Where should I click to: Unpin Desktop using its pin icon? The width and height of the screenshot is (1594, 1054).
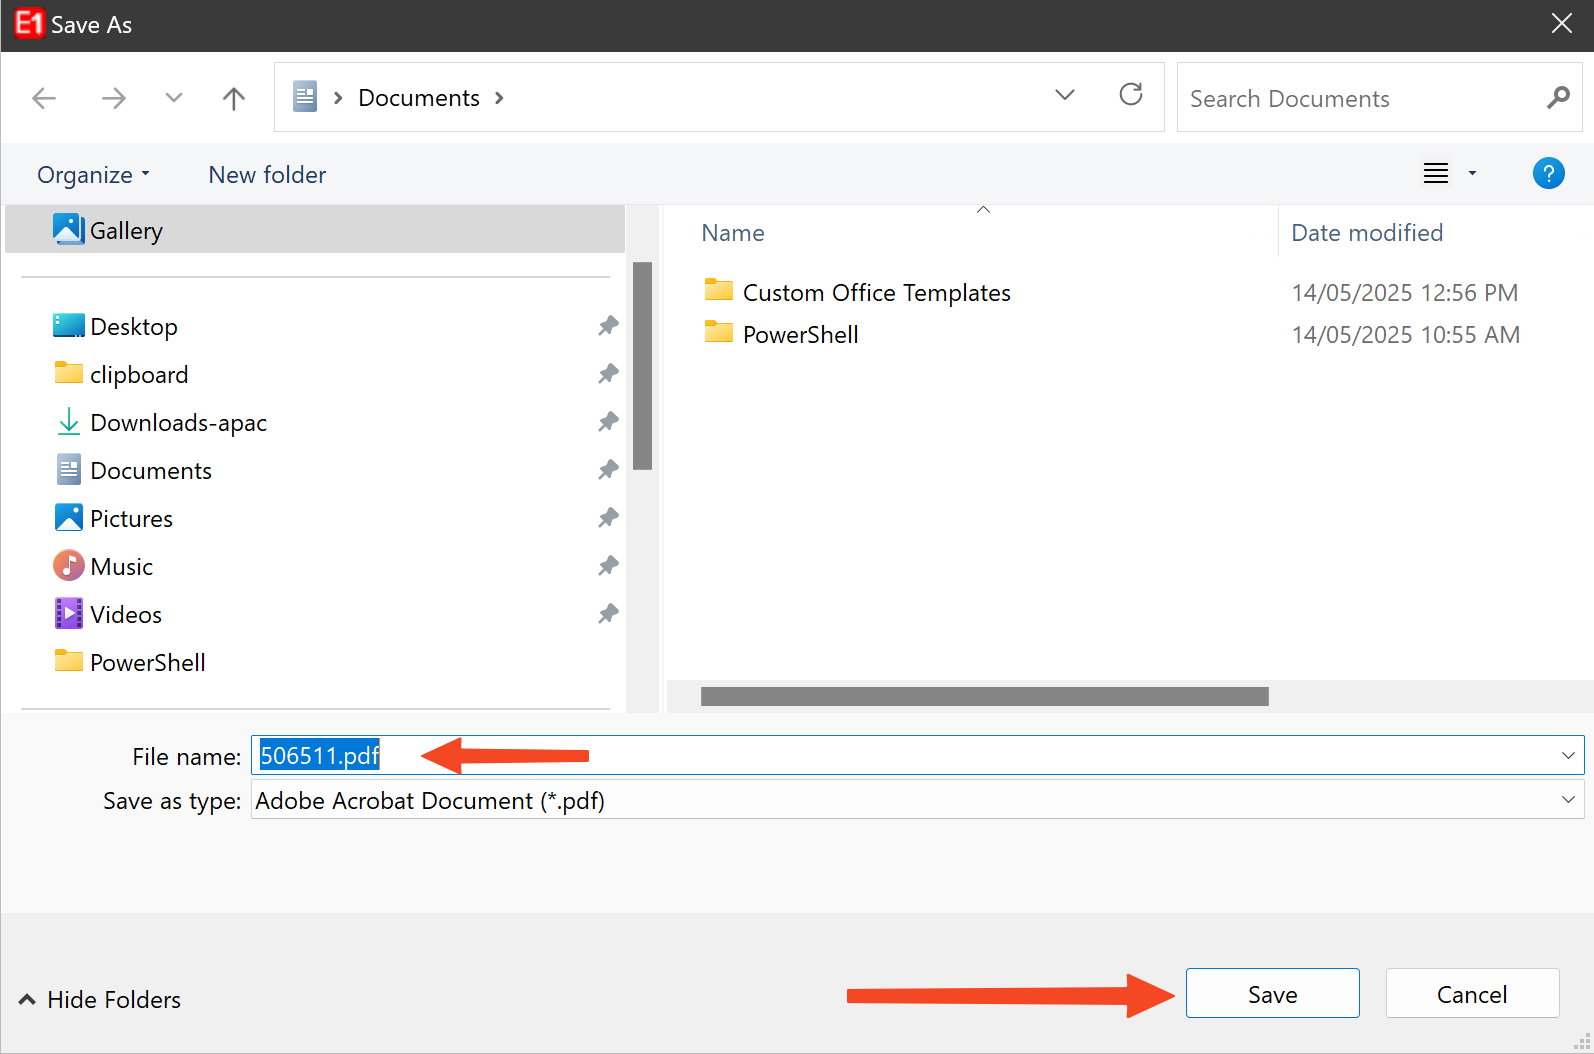608,326
